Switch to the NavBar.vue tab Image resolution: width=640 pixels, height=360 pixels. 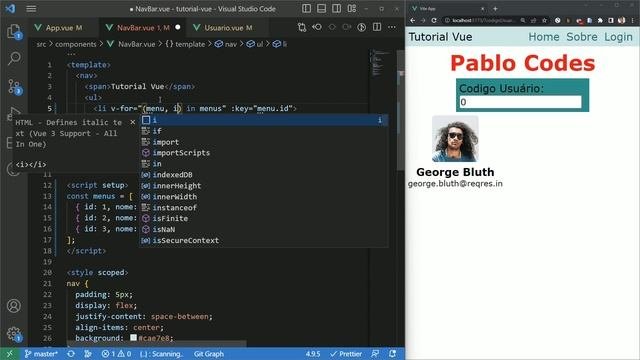tap(143, 28)
